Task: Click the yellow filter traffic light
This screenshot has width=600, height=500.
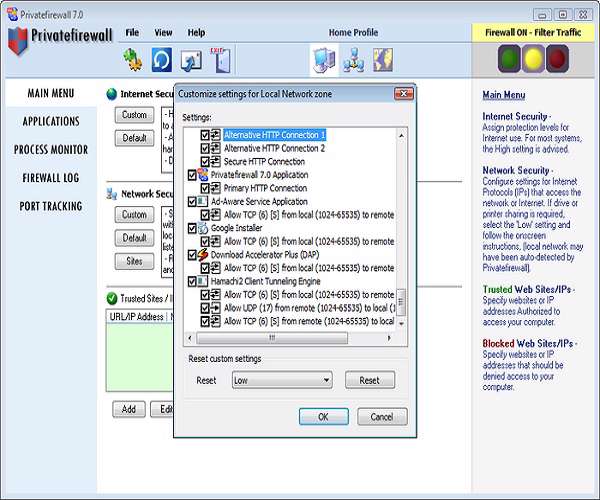Action: (x=533, y=59)
